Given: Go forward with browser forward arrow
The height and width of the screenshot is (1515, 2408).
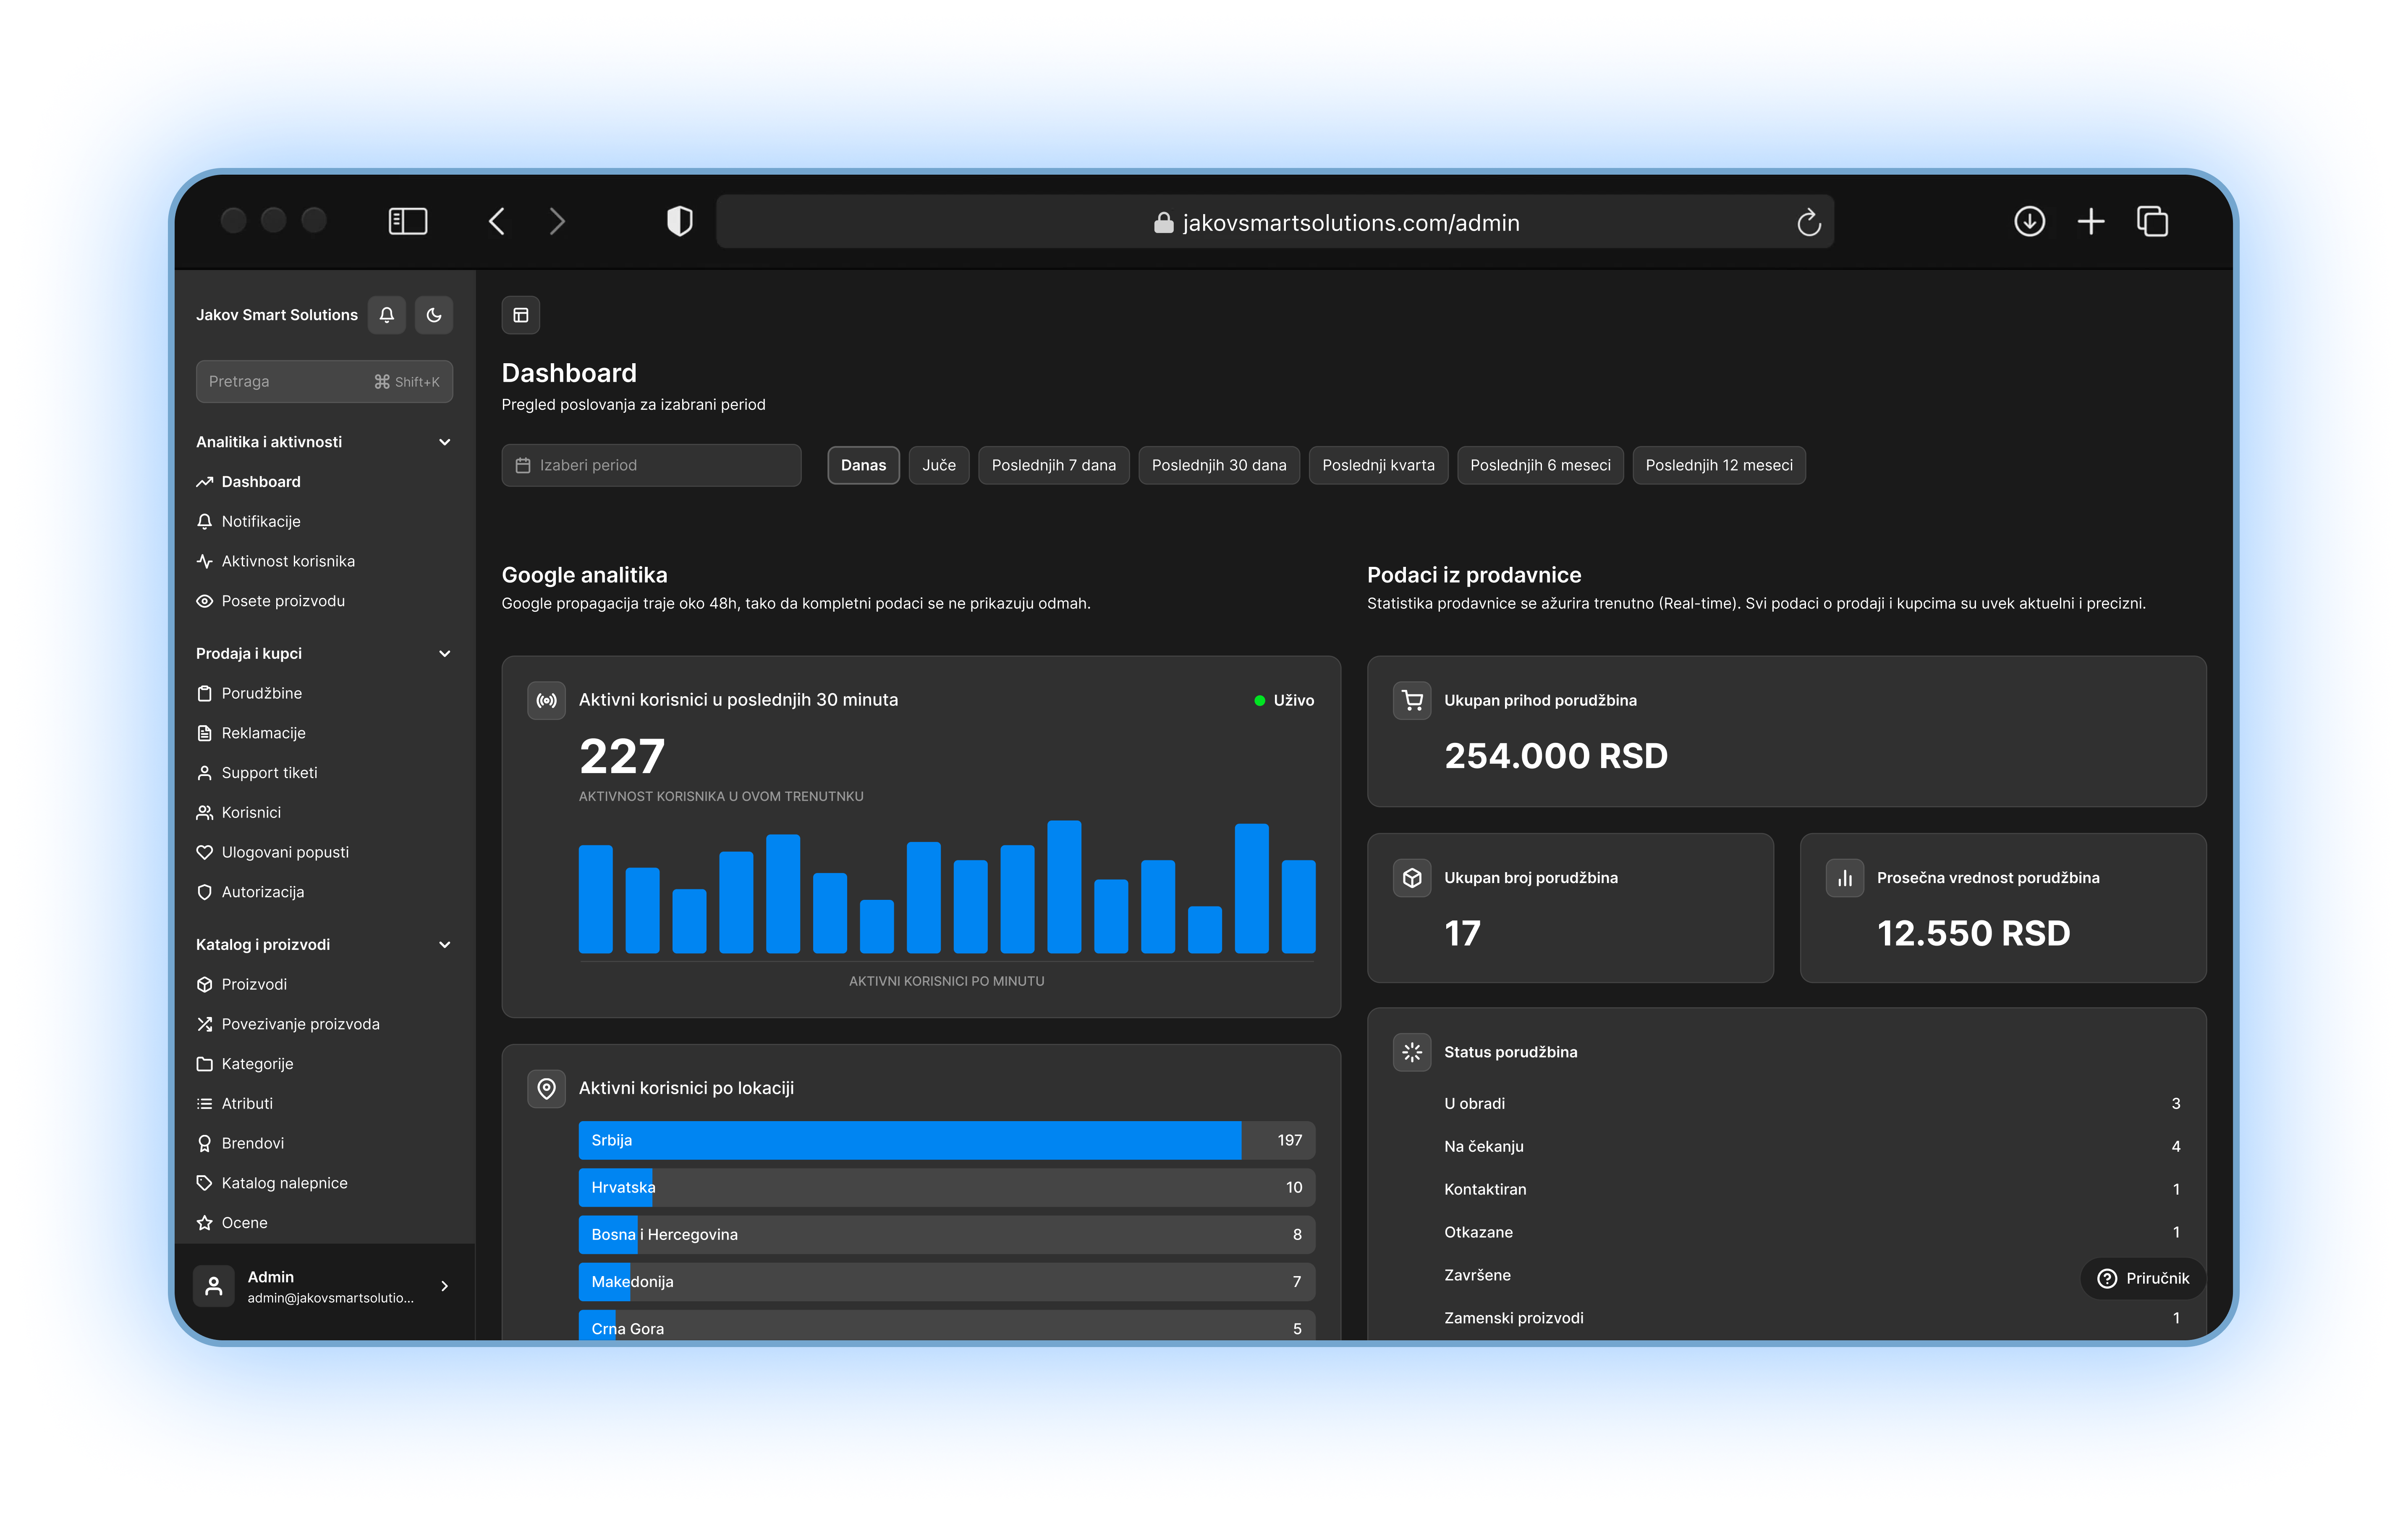Looking at the screenshot, I should tap(558, 221).
